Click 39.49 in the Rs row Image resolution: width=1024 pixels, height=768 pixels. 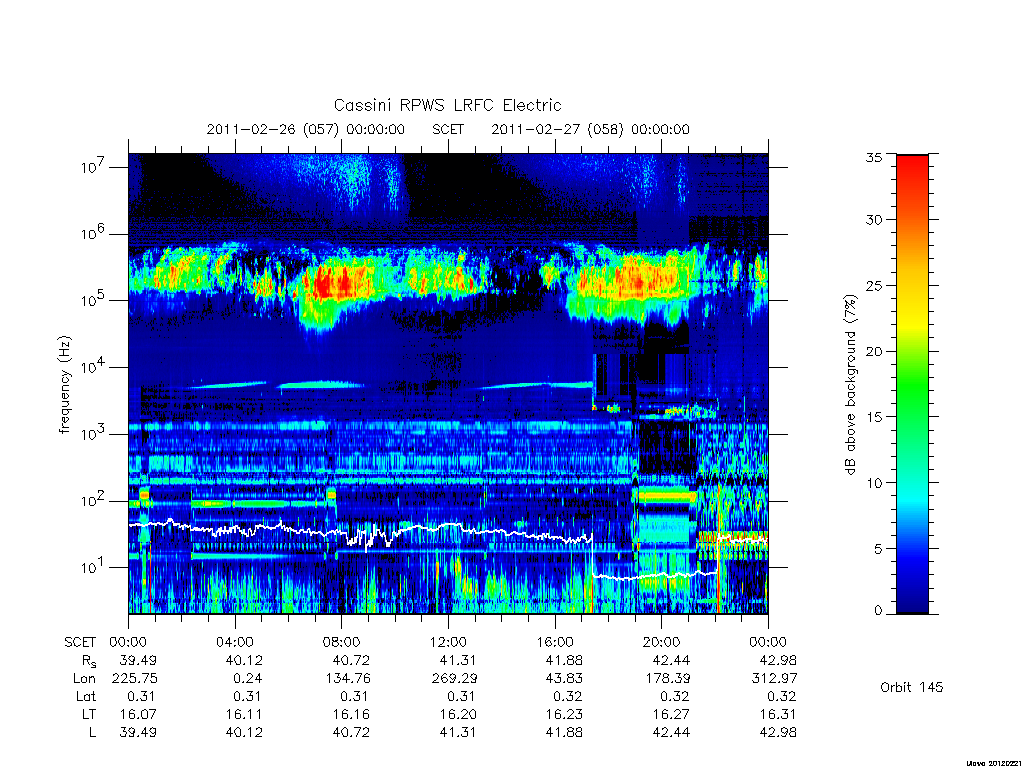click(x=138, y=661)
